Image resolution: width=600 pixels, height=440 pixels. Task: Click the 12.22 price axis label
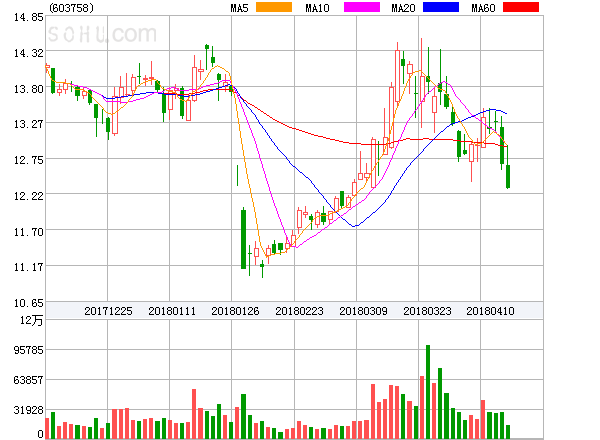coord(29,196)
